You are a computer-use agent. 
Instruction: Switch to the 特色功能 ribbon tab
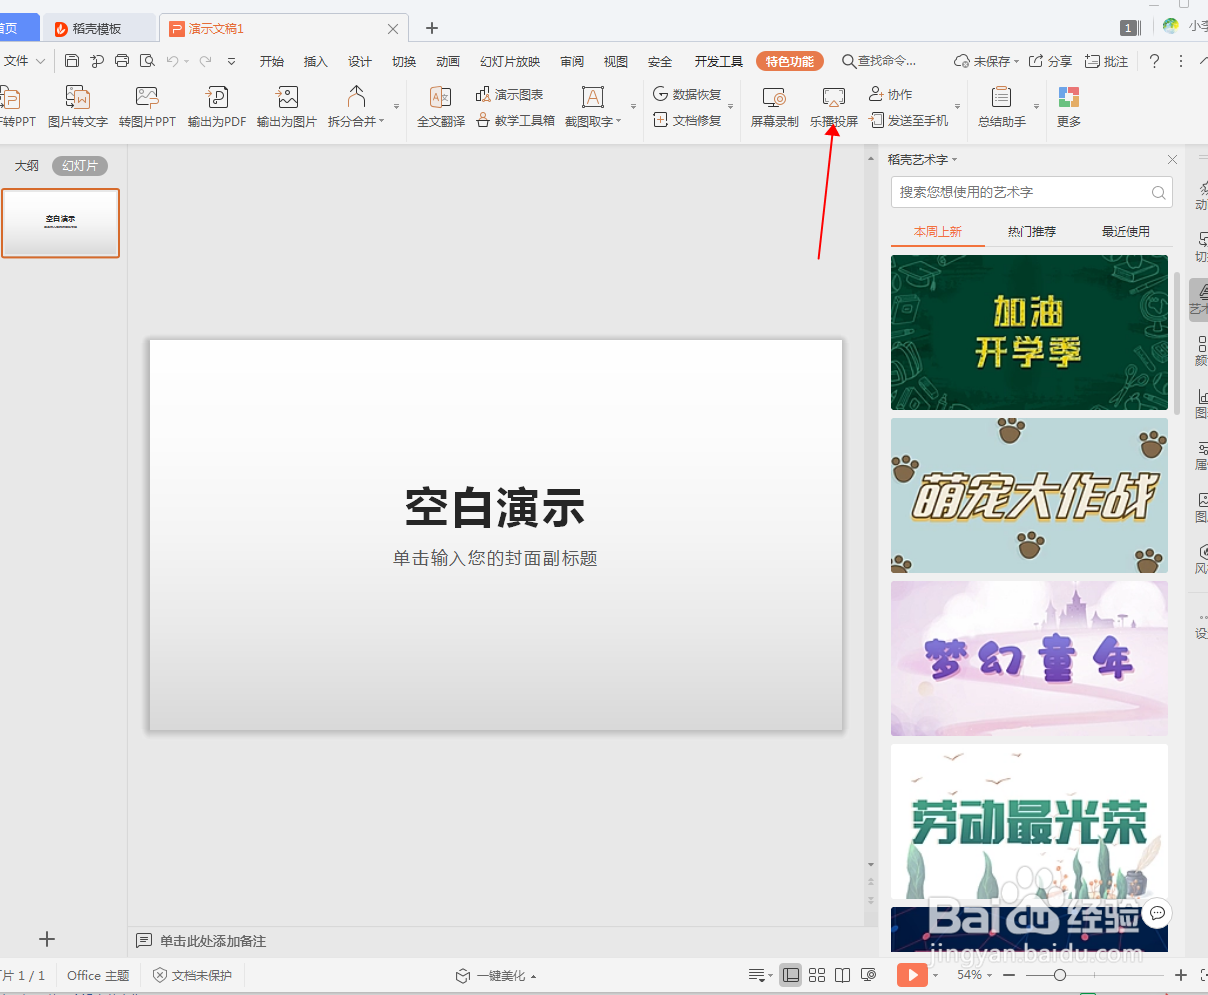[x=789, y=61]
